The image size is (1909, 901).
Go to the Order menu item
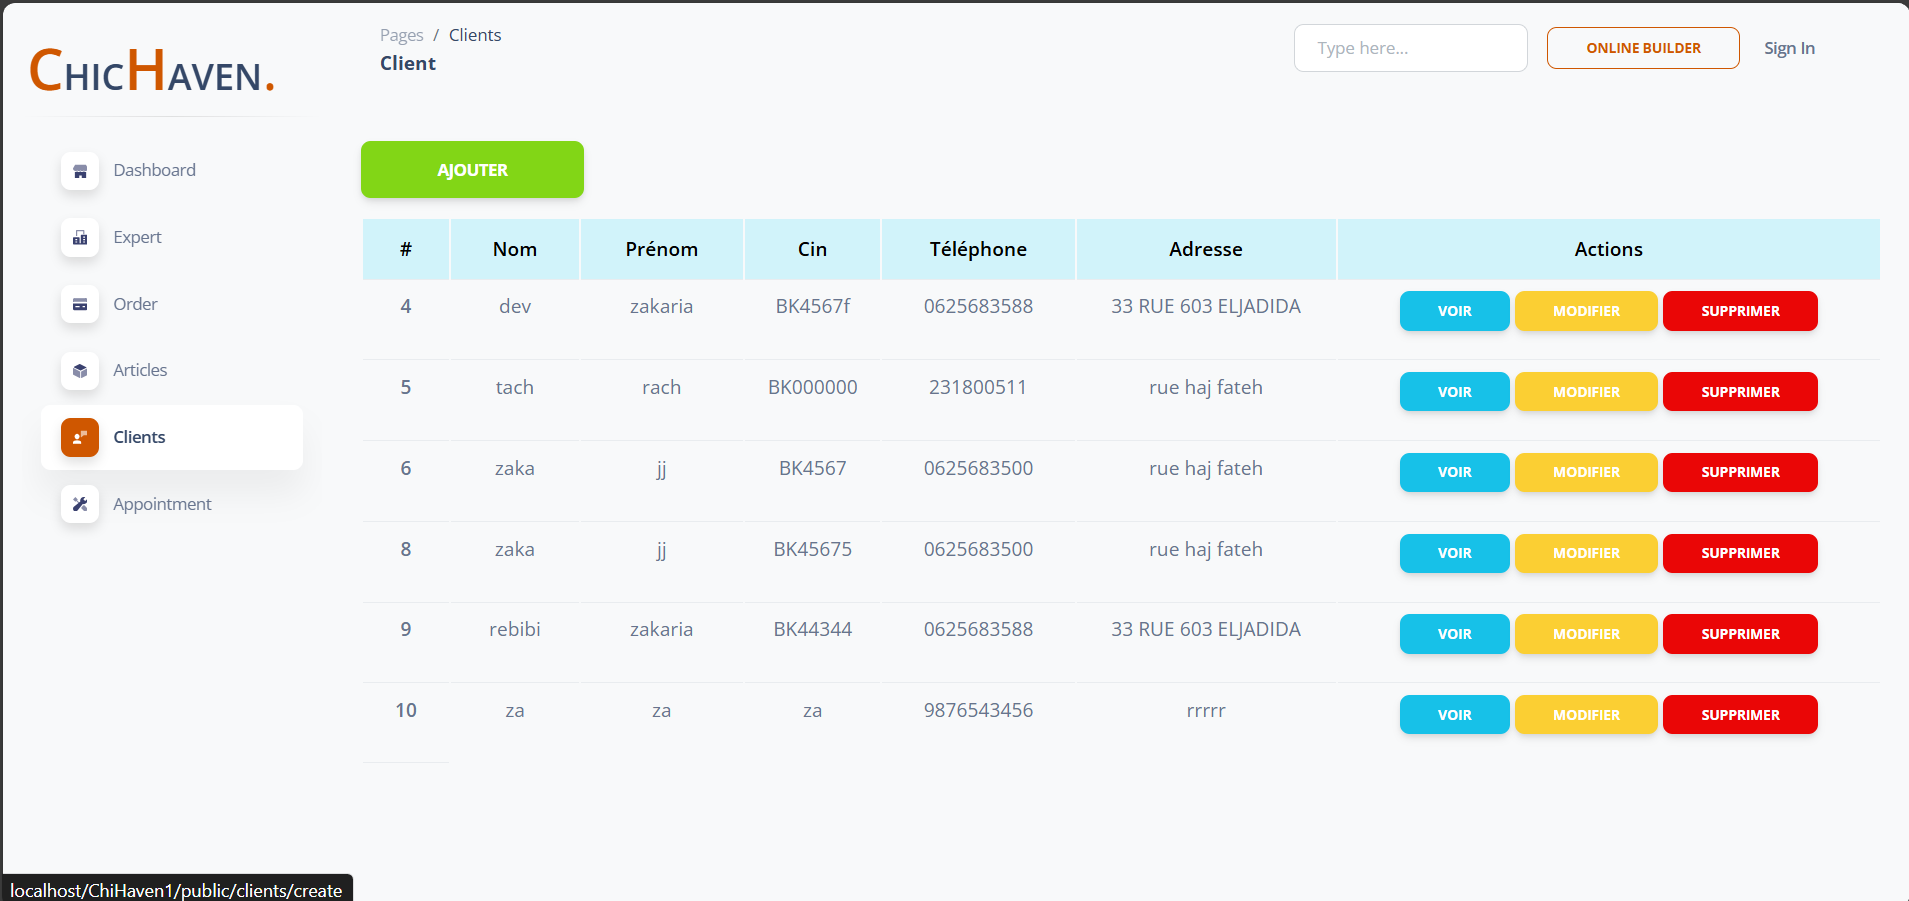click(x=172, y=304)
